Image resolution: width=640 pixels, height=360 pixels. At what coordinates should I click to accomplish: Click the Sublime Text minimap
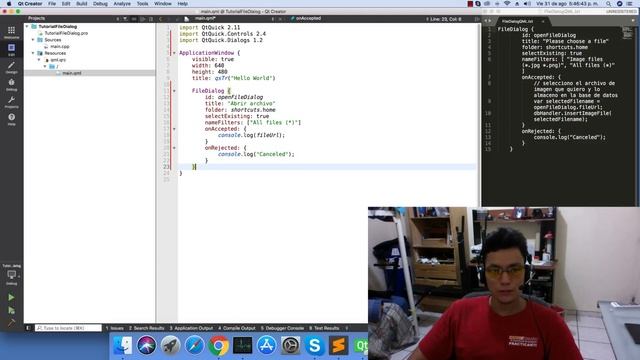627,33
